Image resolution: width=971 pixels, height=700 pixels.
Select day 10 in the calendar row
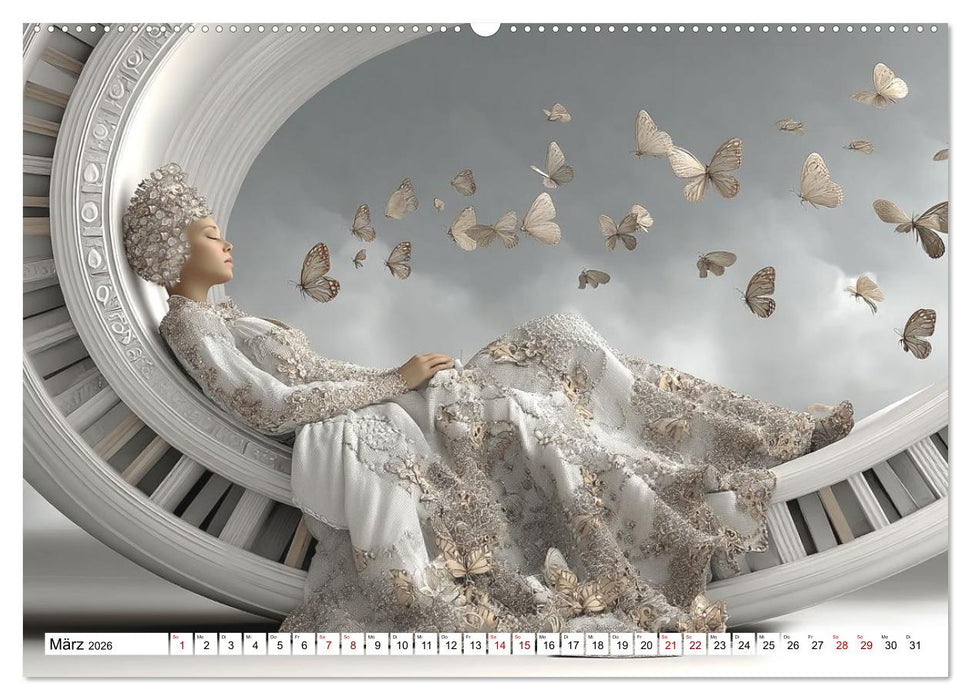pyautogui.click(x=401, y=645)
